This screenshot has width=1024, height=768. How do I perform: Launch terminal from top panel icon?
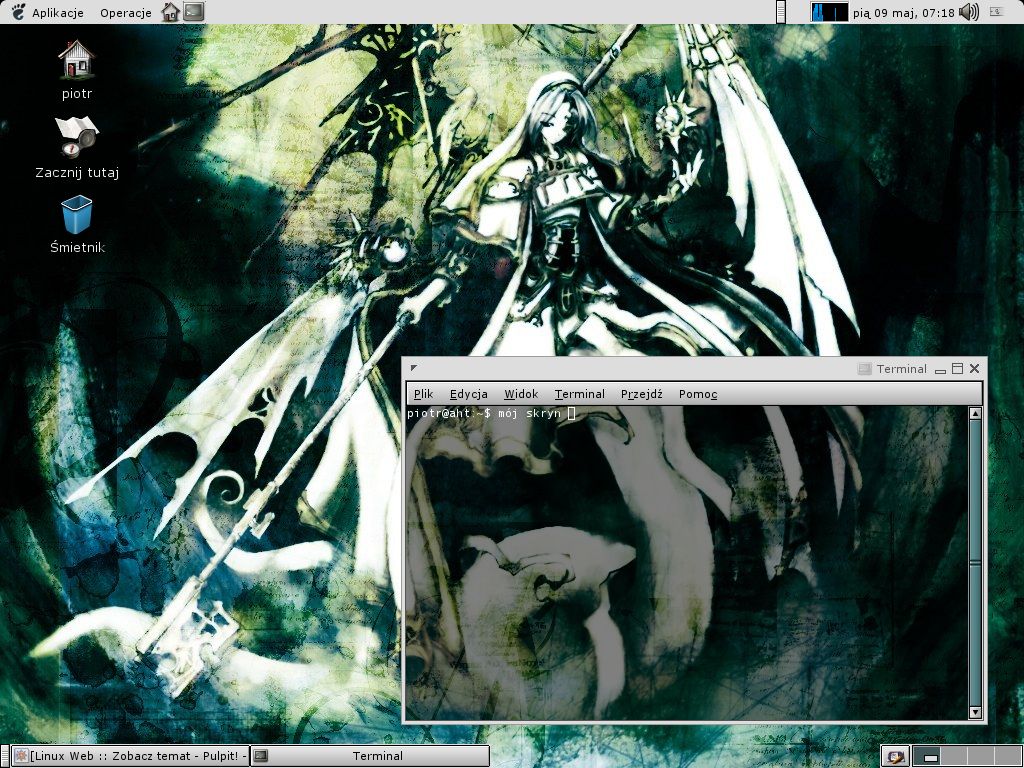(x=193, y=11)
